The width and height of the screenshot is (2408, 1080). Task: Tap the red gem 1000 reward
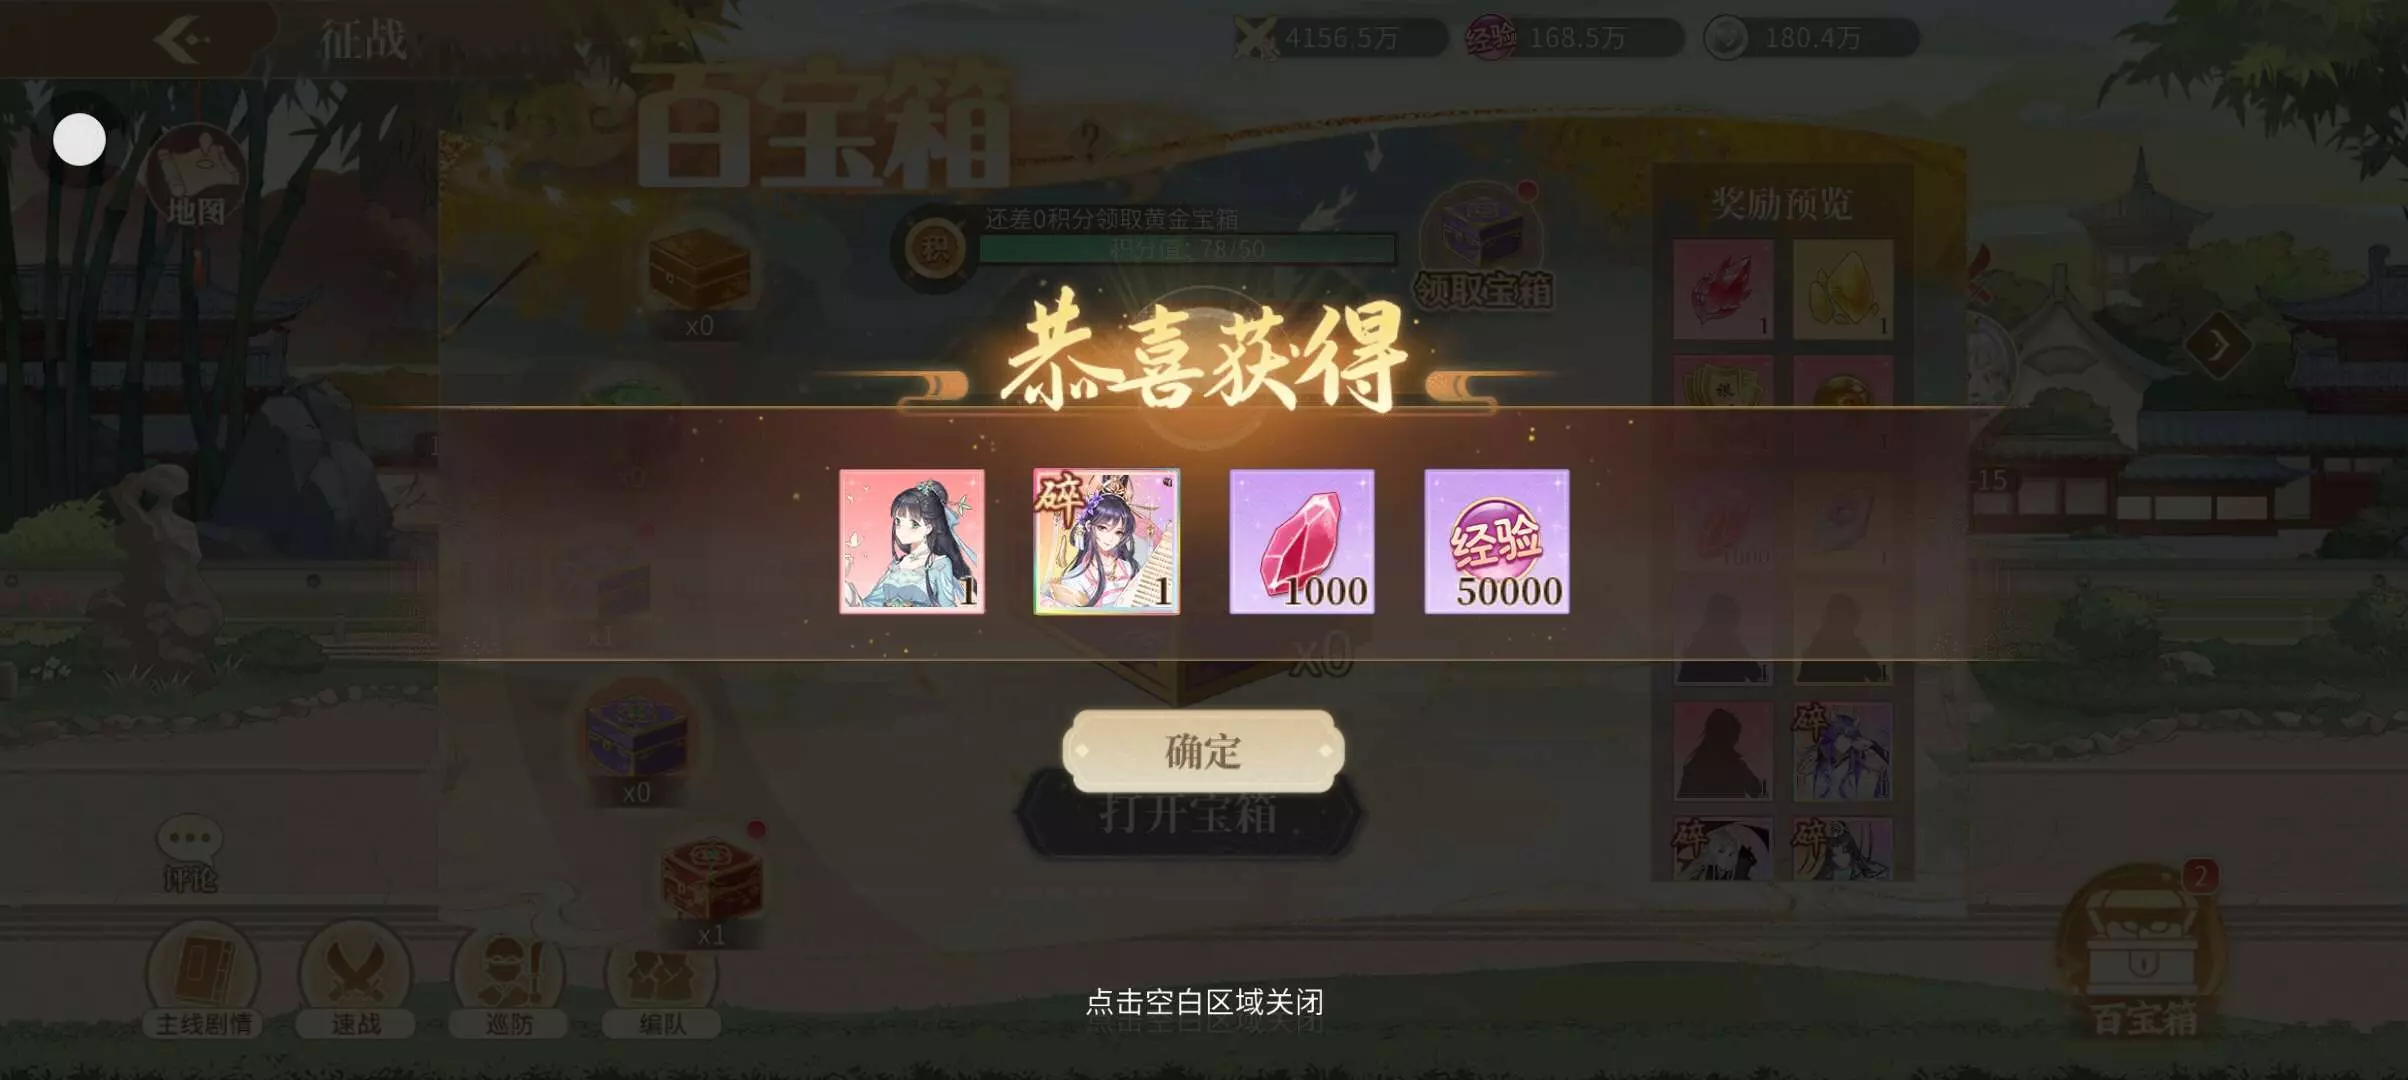click(1302, 541)
